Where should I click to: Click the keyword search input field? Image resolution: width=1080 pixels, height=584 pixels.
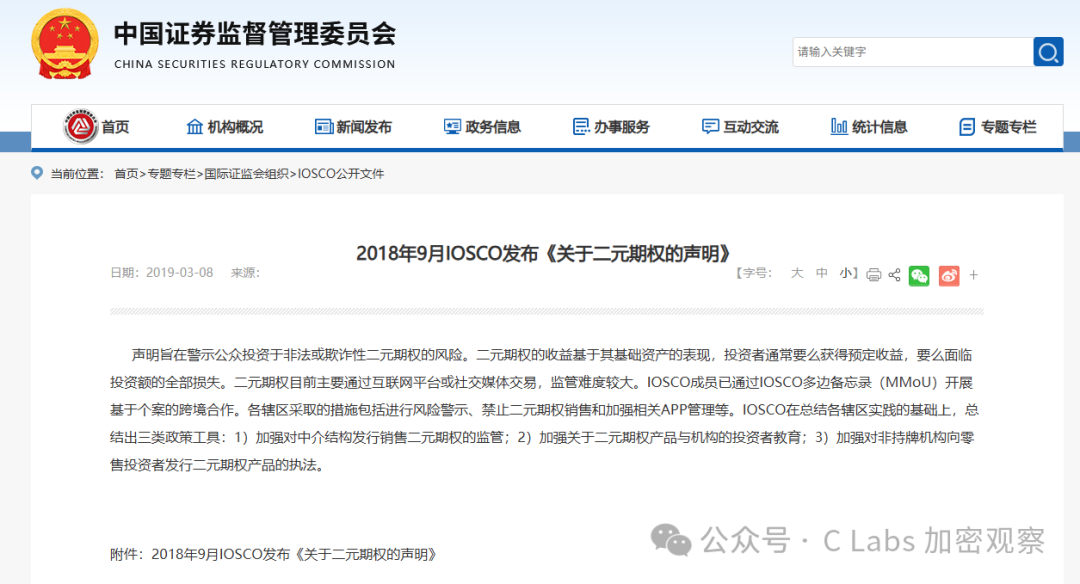(x=911, y=52)
